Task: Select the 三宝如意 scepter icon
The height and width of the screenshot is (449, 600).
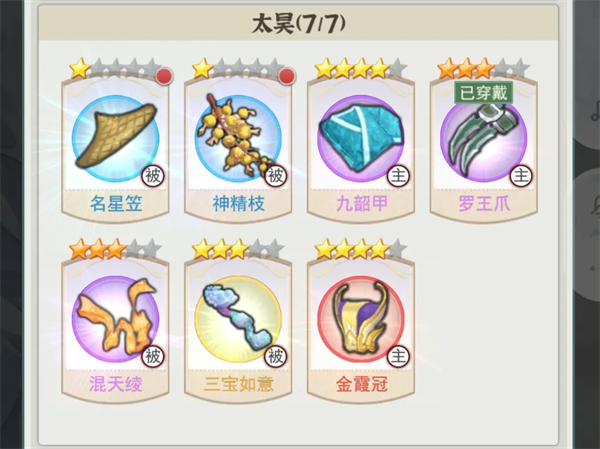Action: pos(238,318)
